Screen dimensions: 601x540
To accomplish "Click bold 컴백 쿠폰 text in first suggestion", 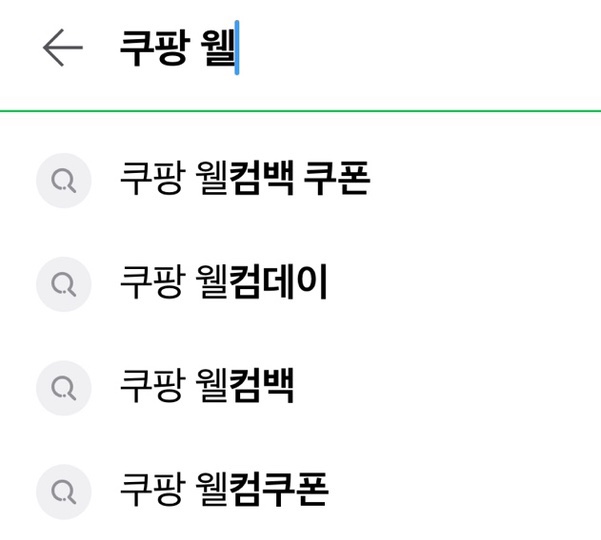I will click(x=299, y=180).
